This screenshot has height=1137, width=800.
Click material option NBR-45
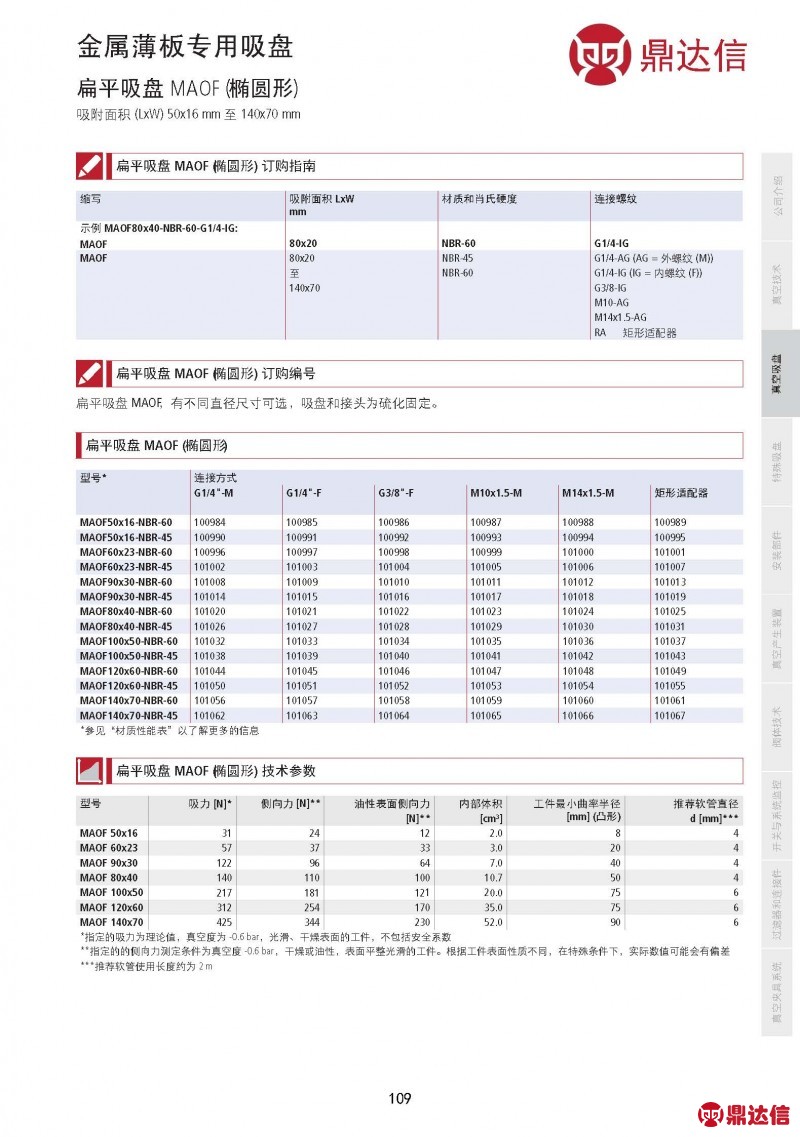[457, 258]
